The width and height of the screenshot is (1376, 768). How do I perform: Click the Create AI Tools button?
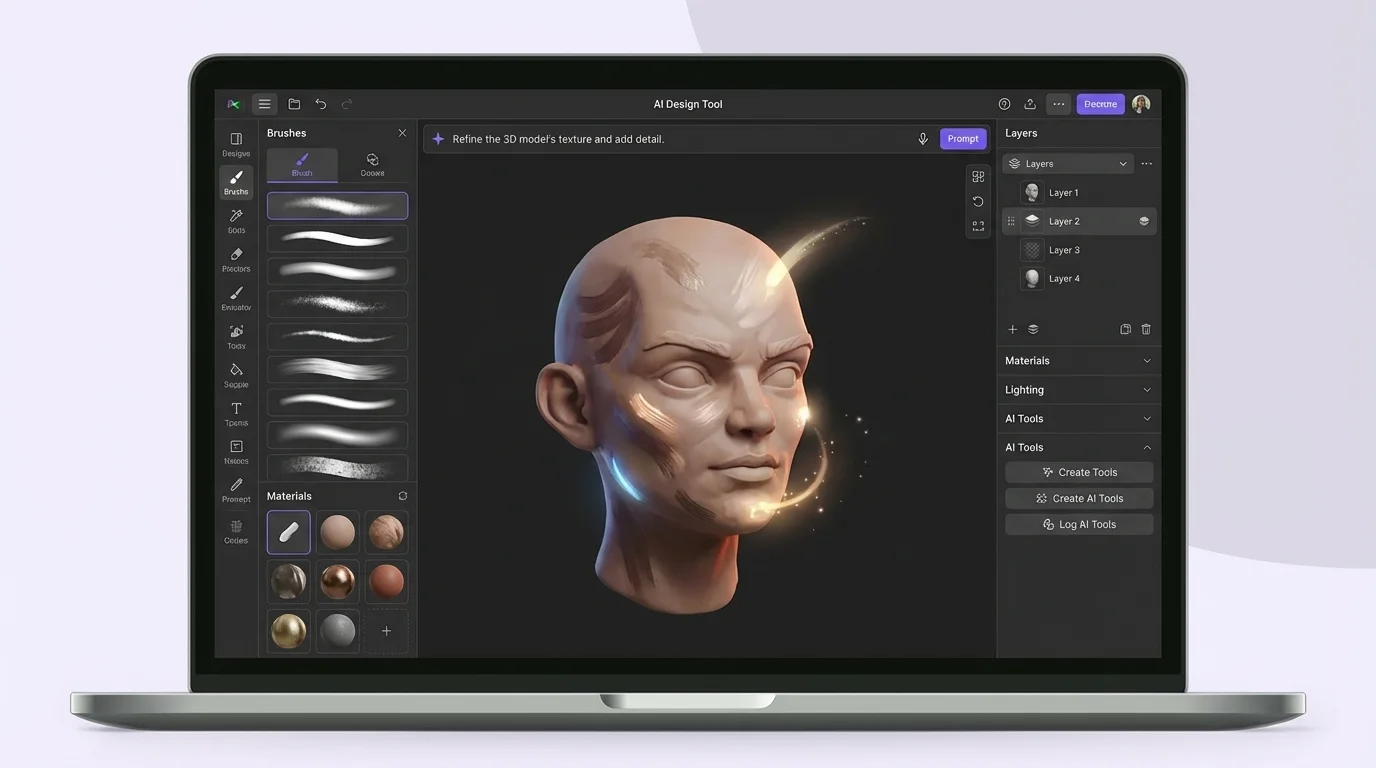[1079, 497]
